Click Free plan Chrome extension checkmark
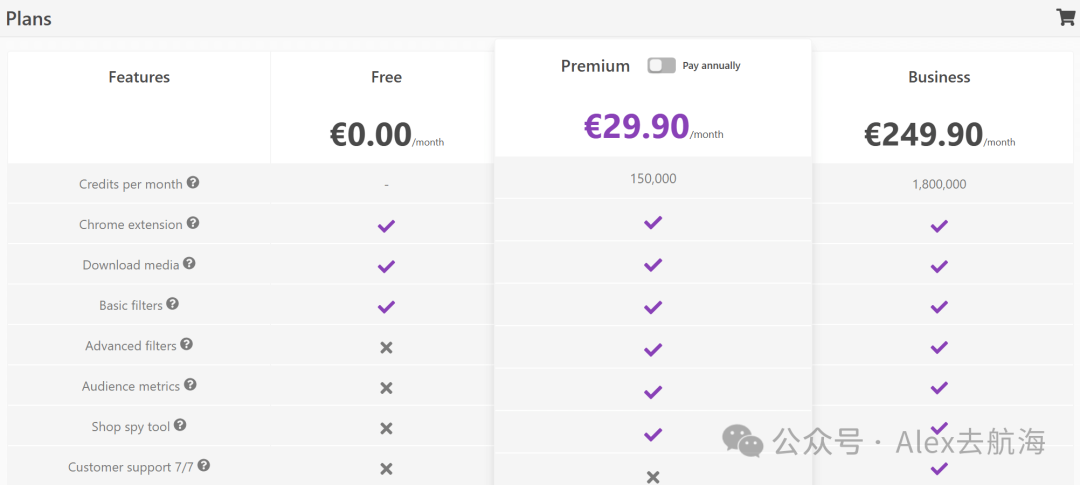 (x=386, y=226)
